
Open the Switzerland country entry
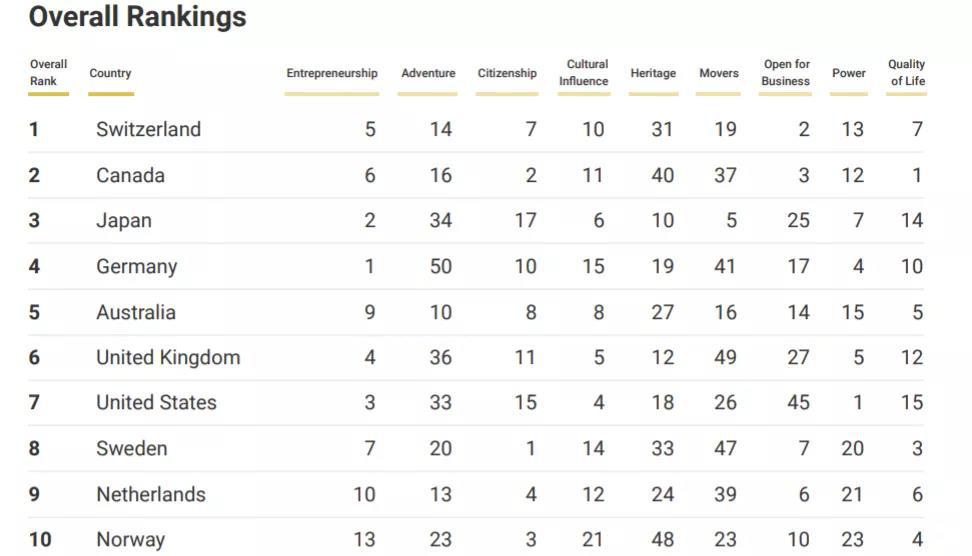click(x=148, y=129)
